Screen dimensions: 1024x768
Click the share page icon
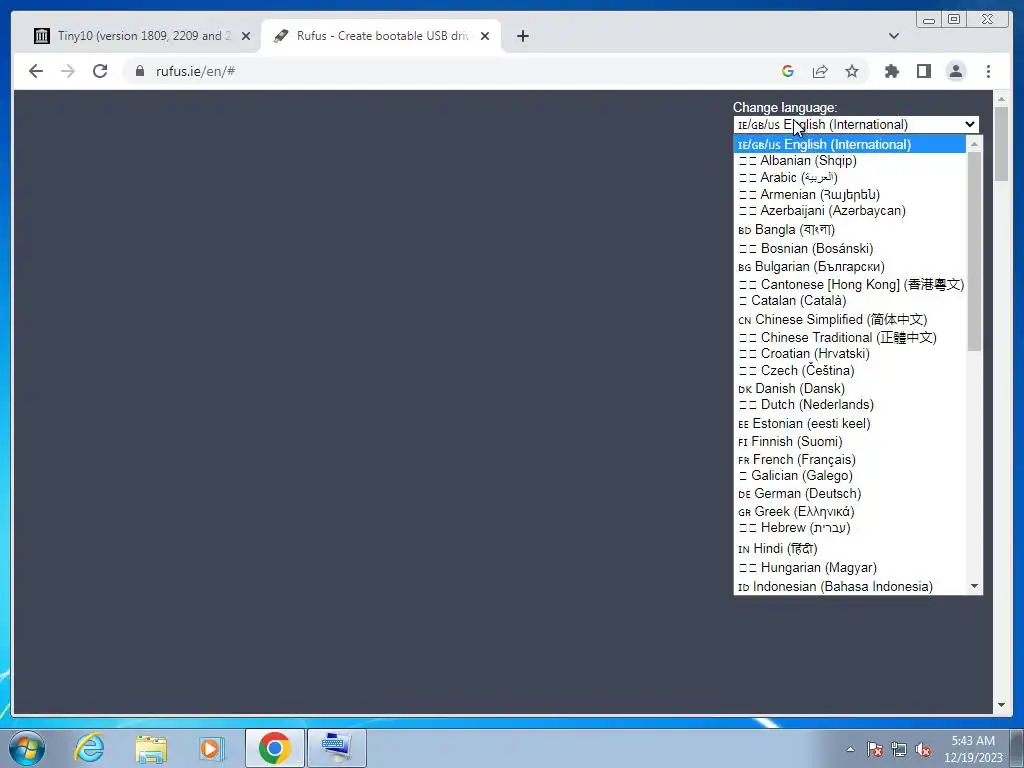point(820,71)
